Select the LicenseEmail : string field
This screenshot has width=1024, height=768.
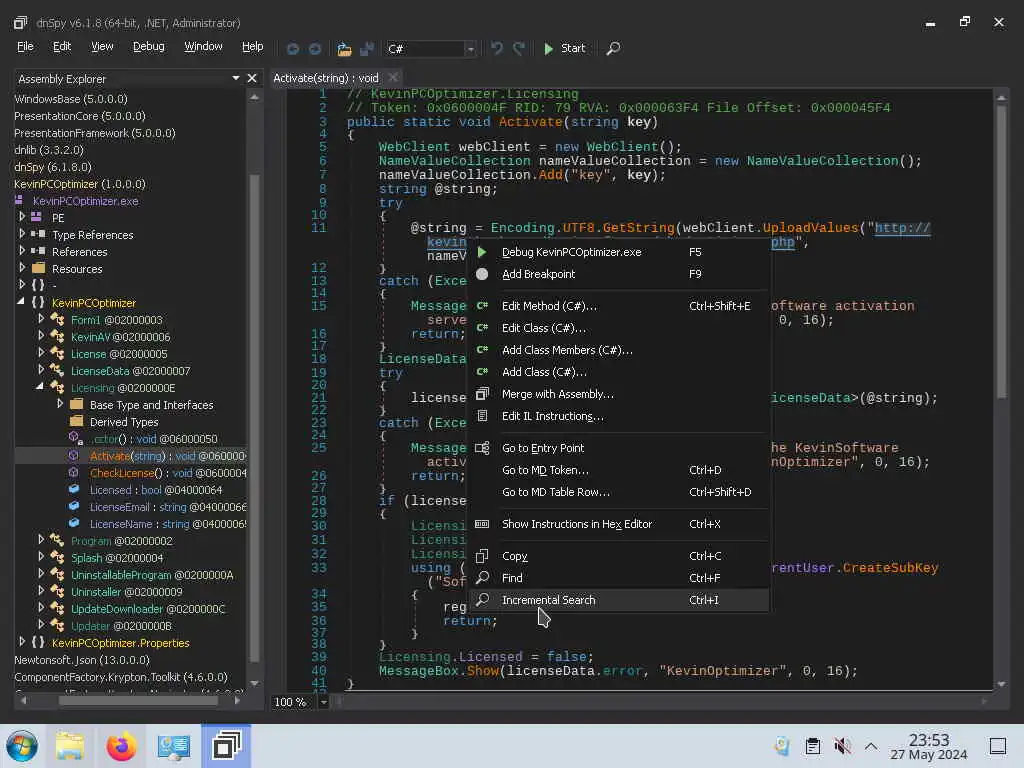click(168, 507)
